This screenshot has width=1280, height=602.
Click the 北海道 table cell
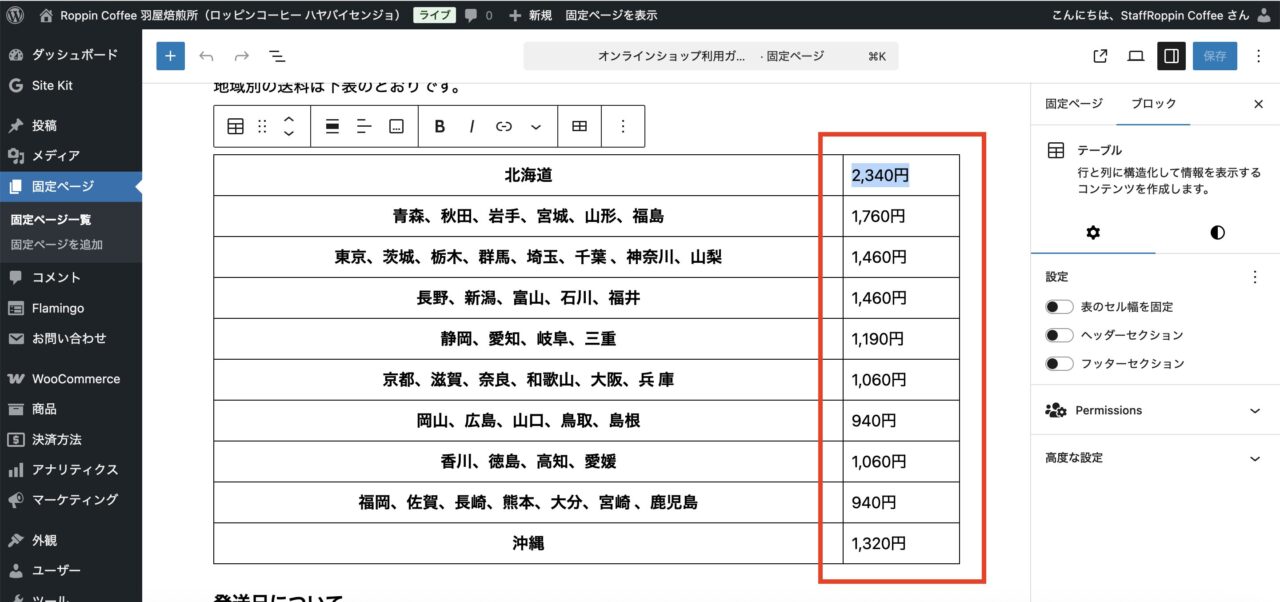click(528, 175)
